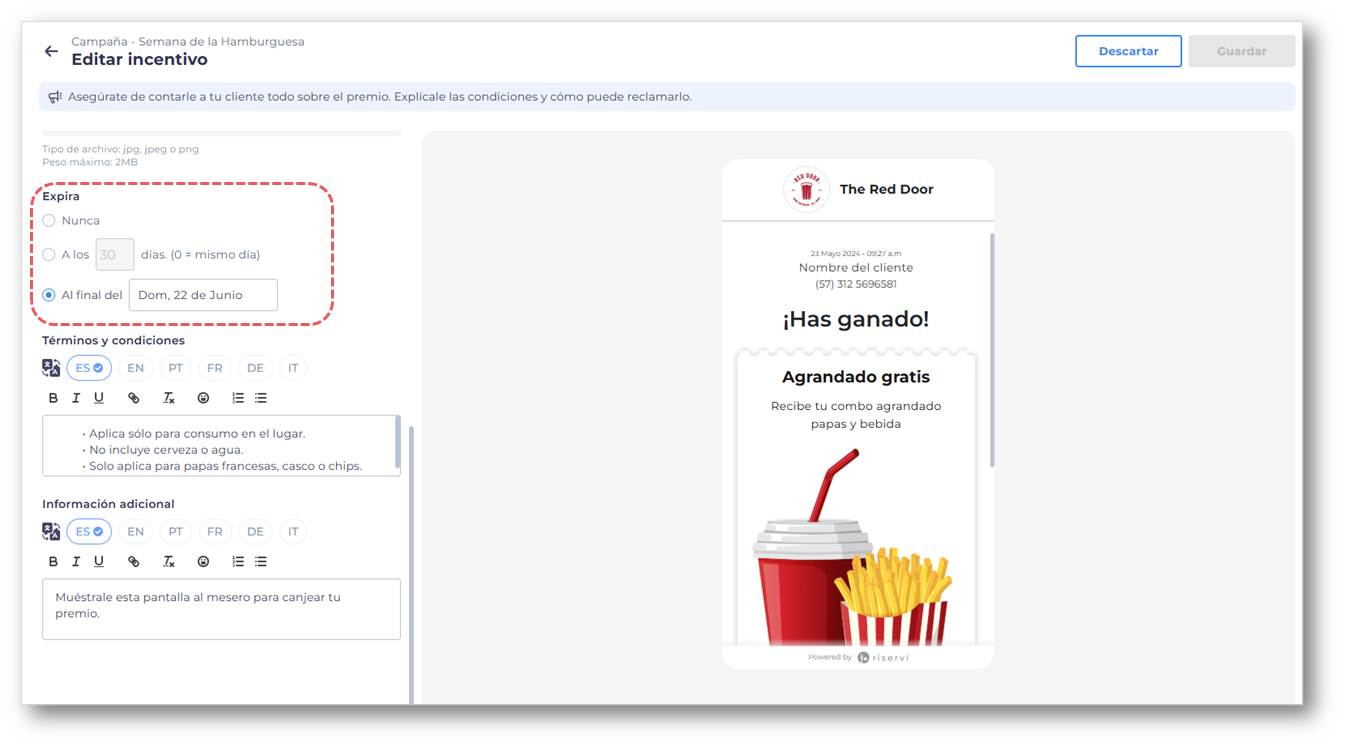Select ES language tab for Información adicional
Screen dimensions: 1345x747
pyautogui.click(x=89, y=532)
